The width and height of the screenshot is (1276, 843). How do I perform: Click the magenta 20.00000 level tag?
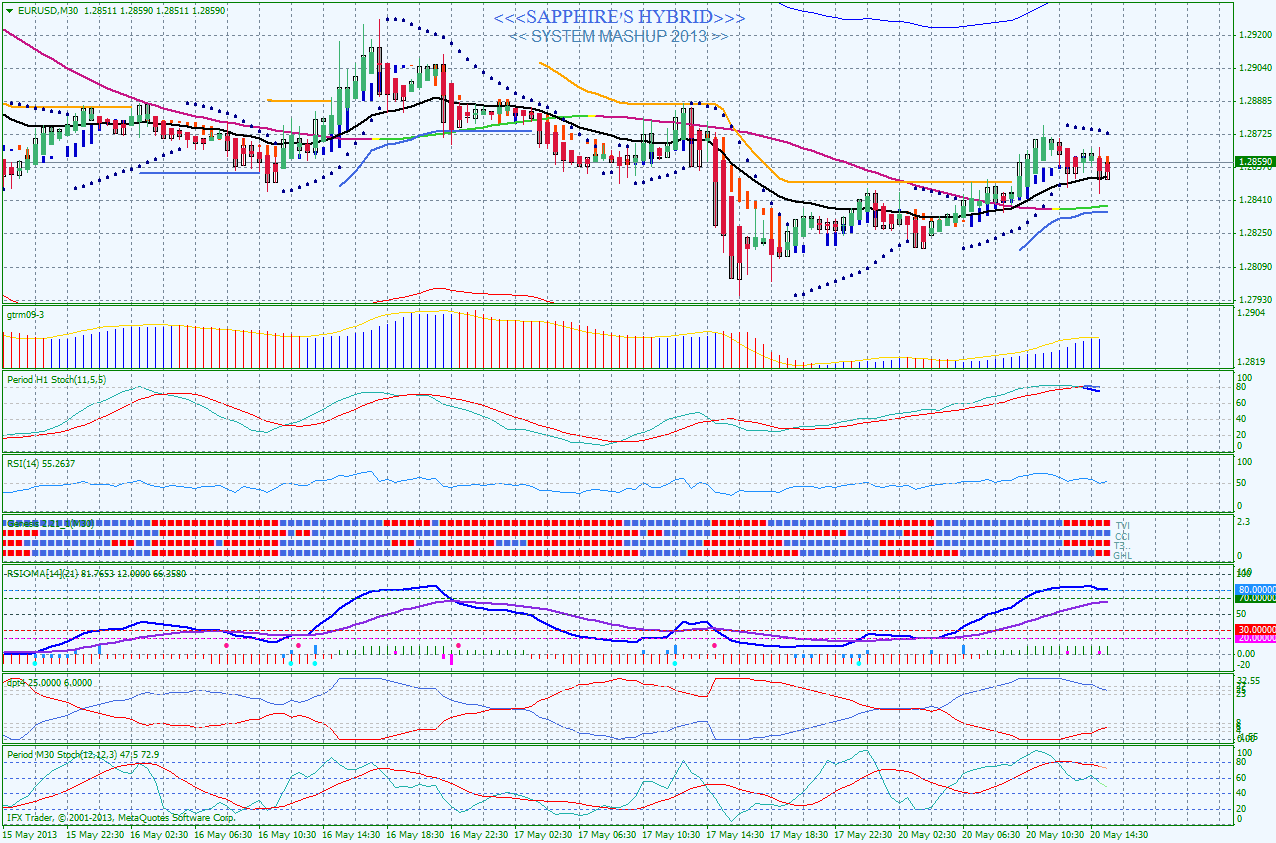1255,638
